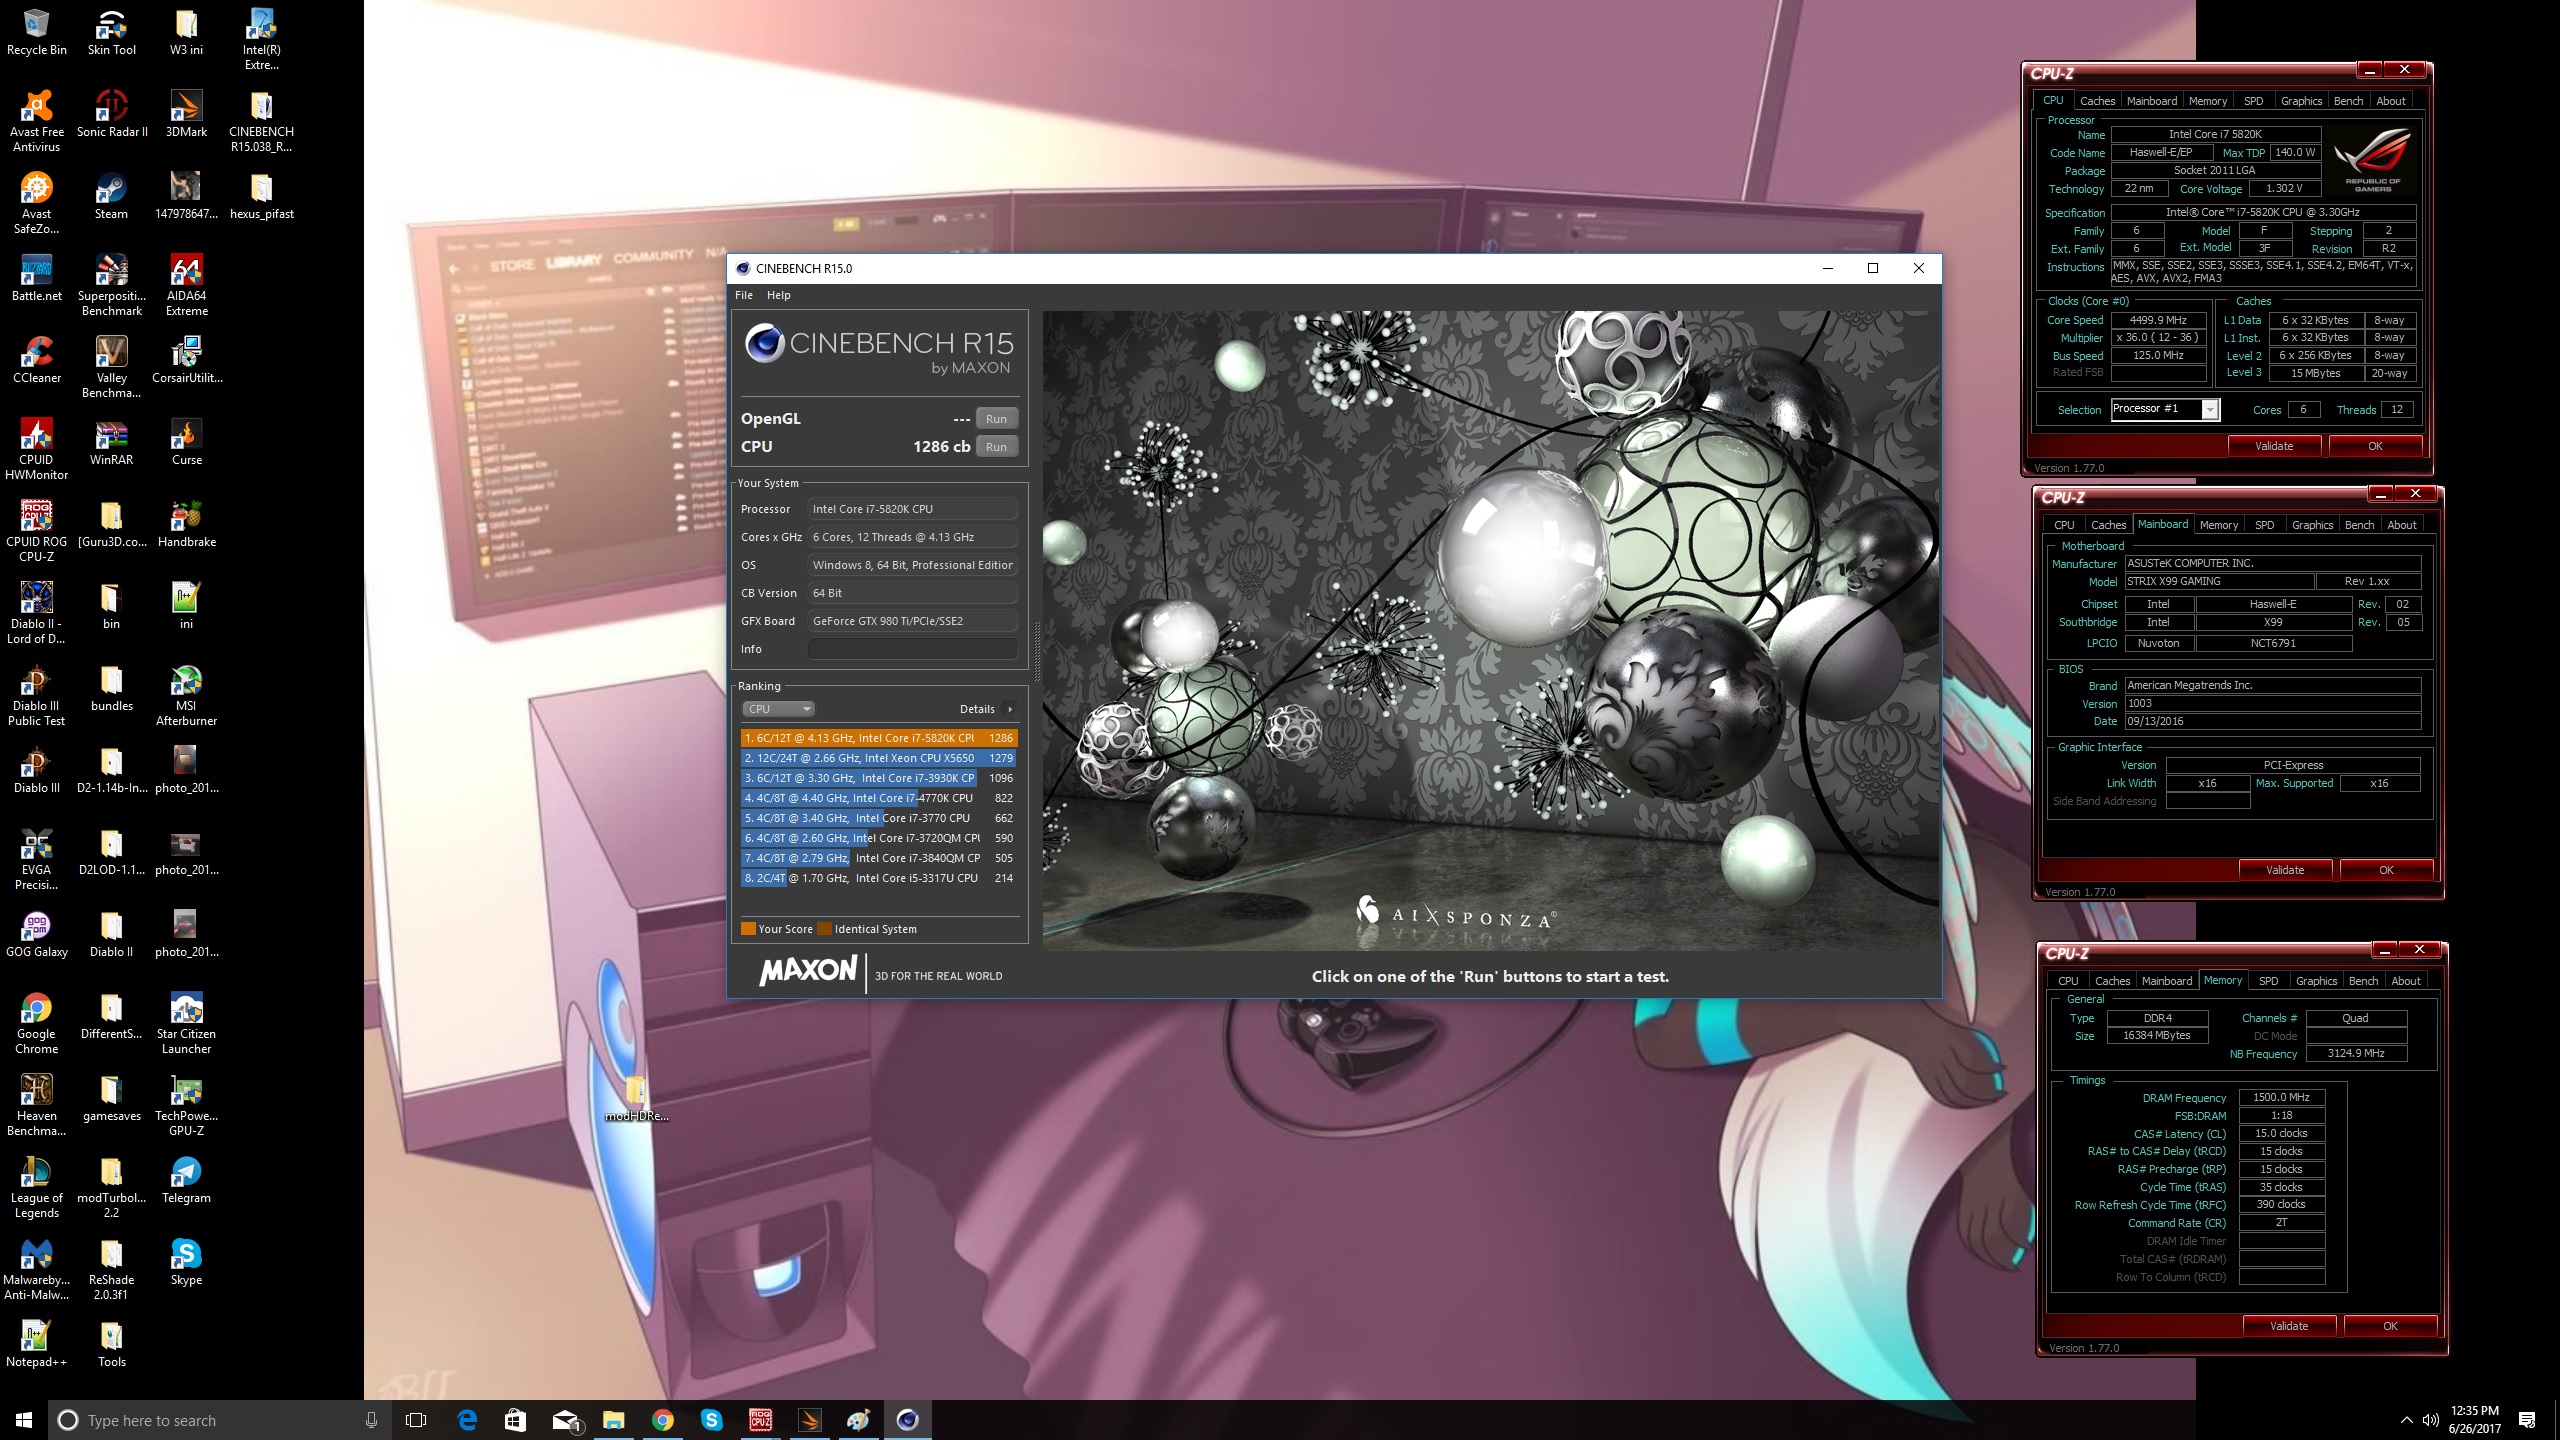
Task: Open the Action Center notifications icon
Action: click(2527, 1420)
